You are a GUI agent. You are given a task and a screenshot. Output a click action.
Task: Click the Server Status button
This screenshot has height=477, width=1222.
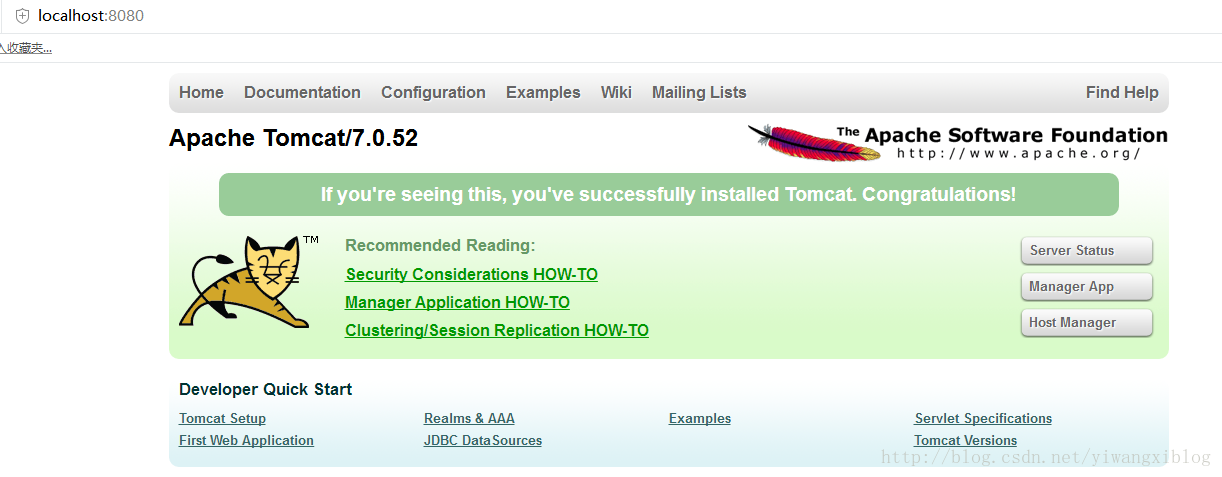[x=1087, y=251]
